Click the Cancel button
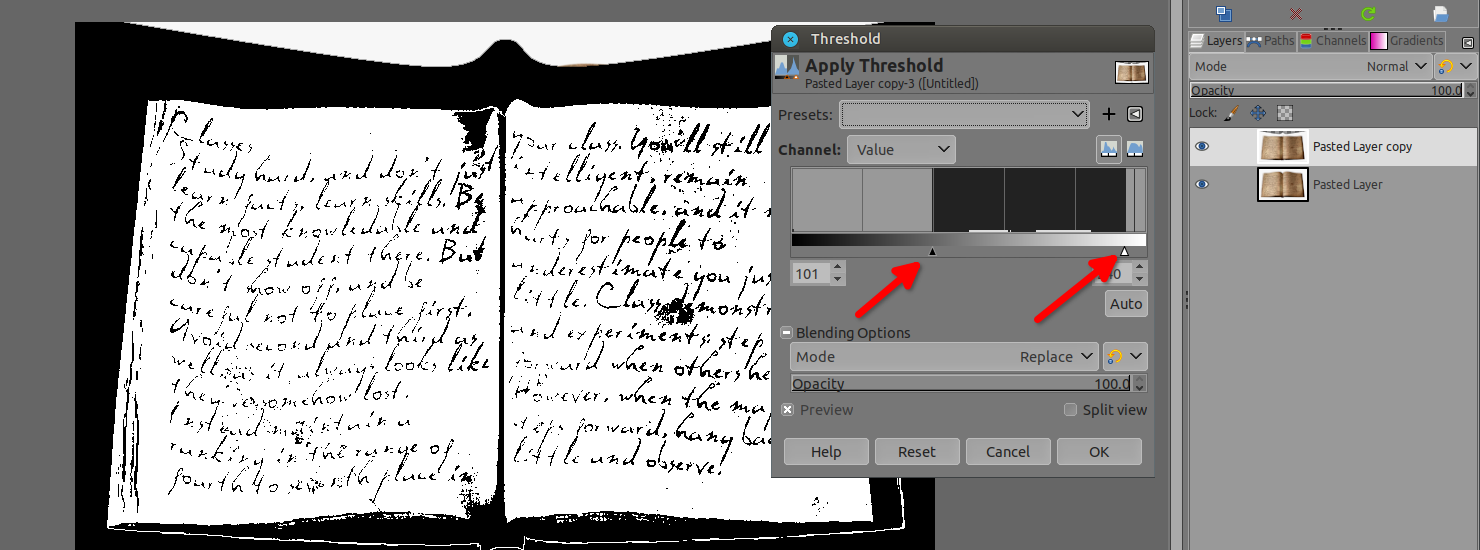Viewport: 1480px width, 550px height. 1008,452
